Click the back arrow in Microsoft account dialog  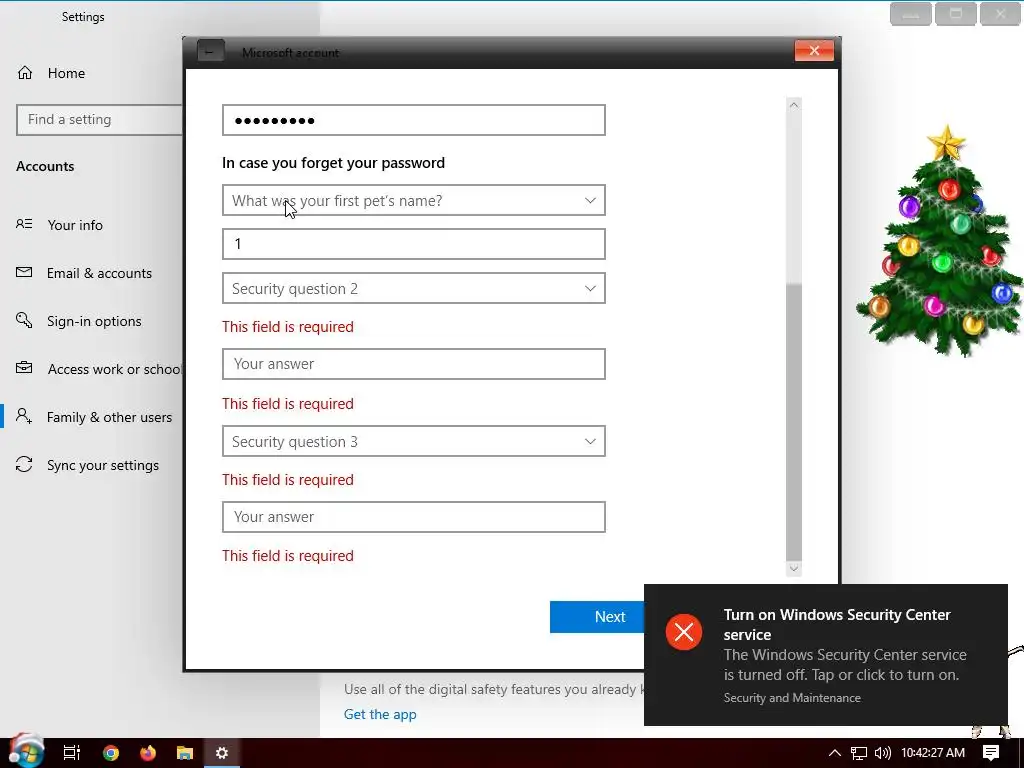click(210, 51)
